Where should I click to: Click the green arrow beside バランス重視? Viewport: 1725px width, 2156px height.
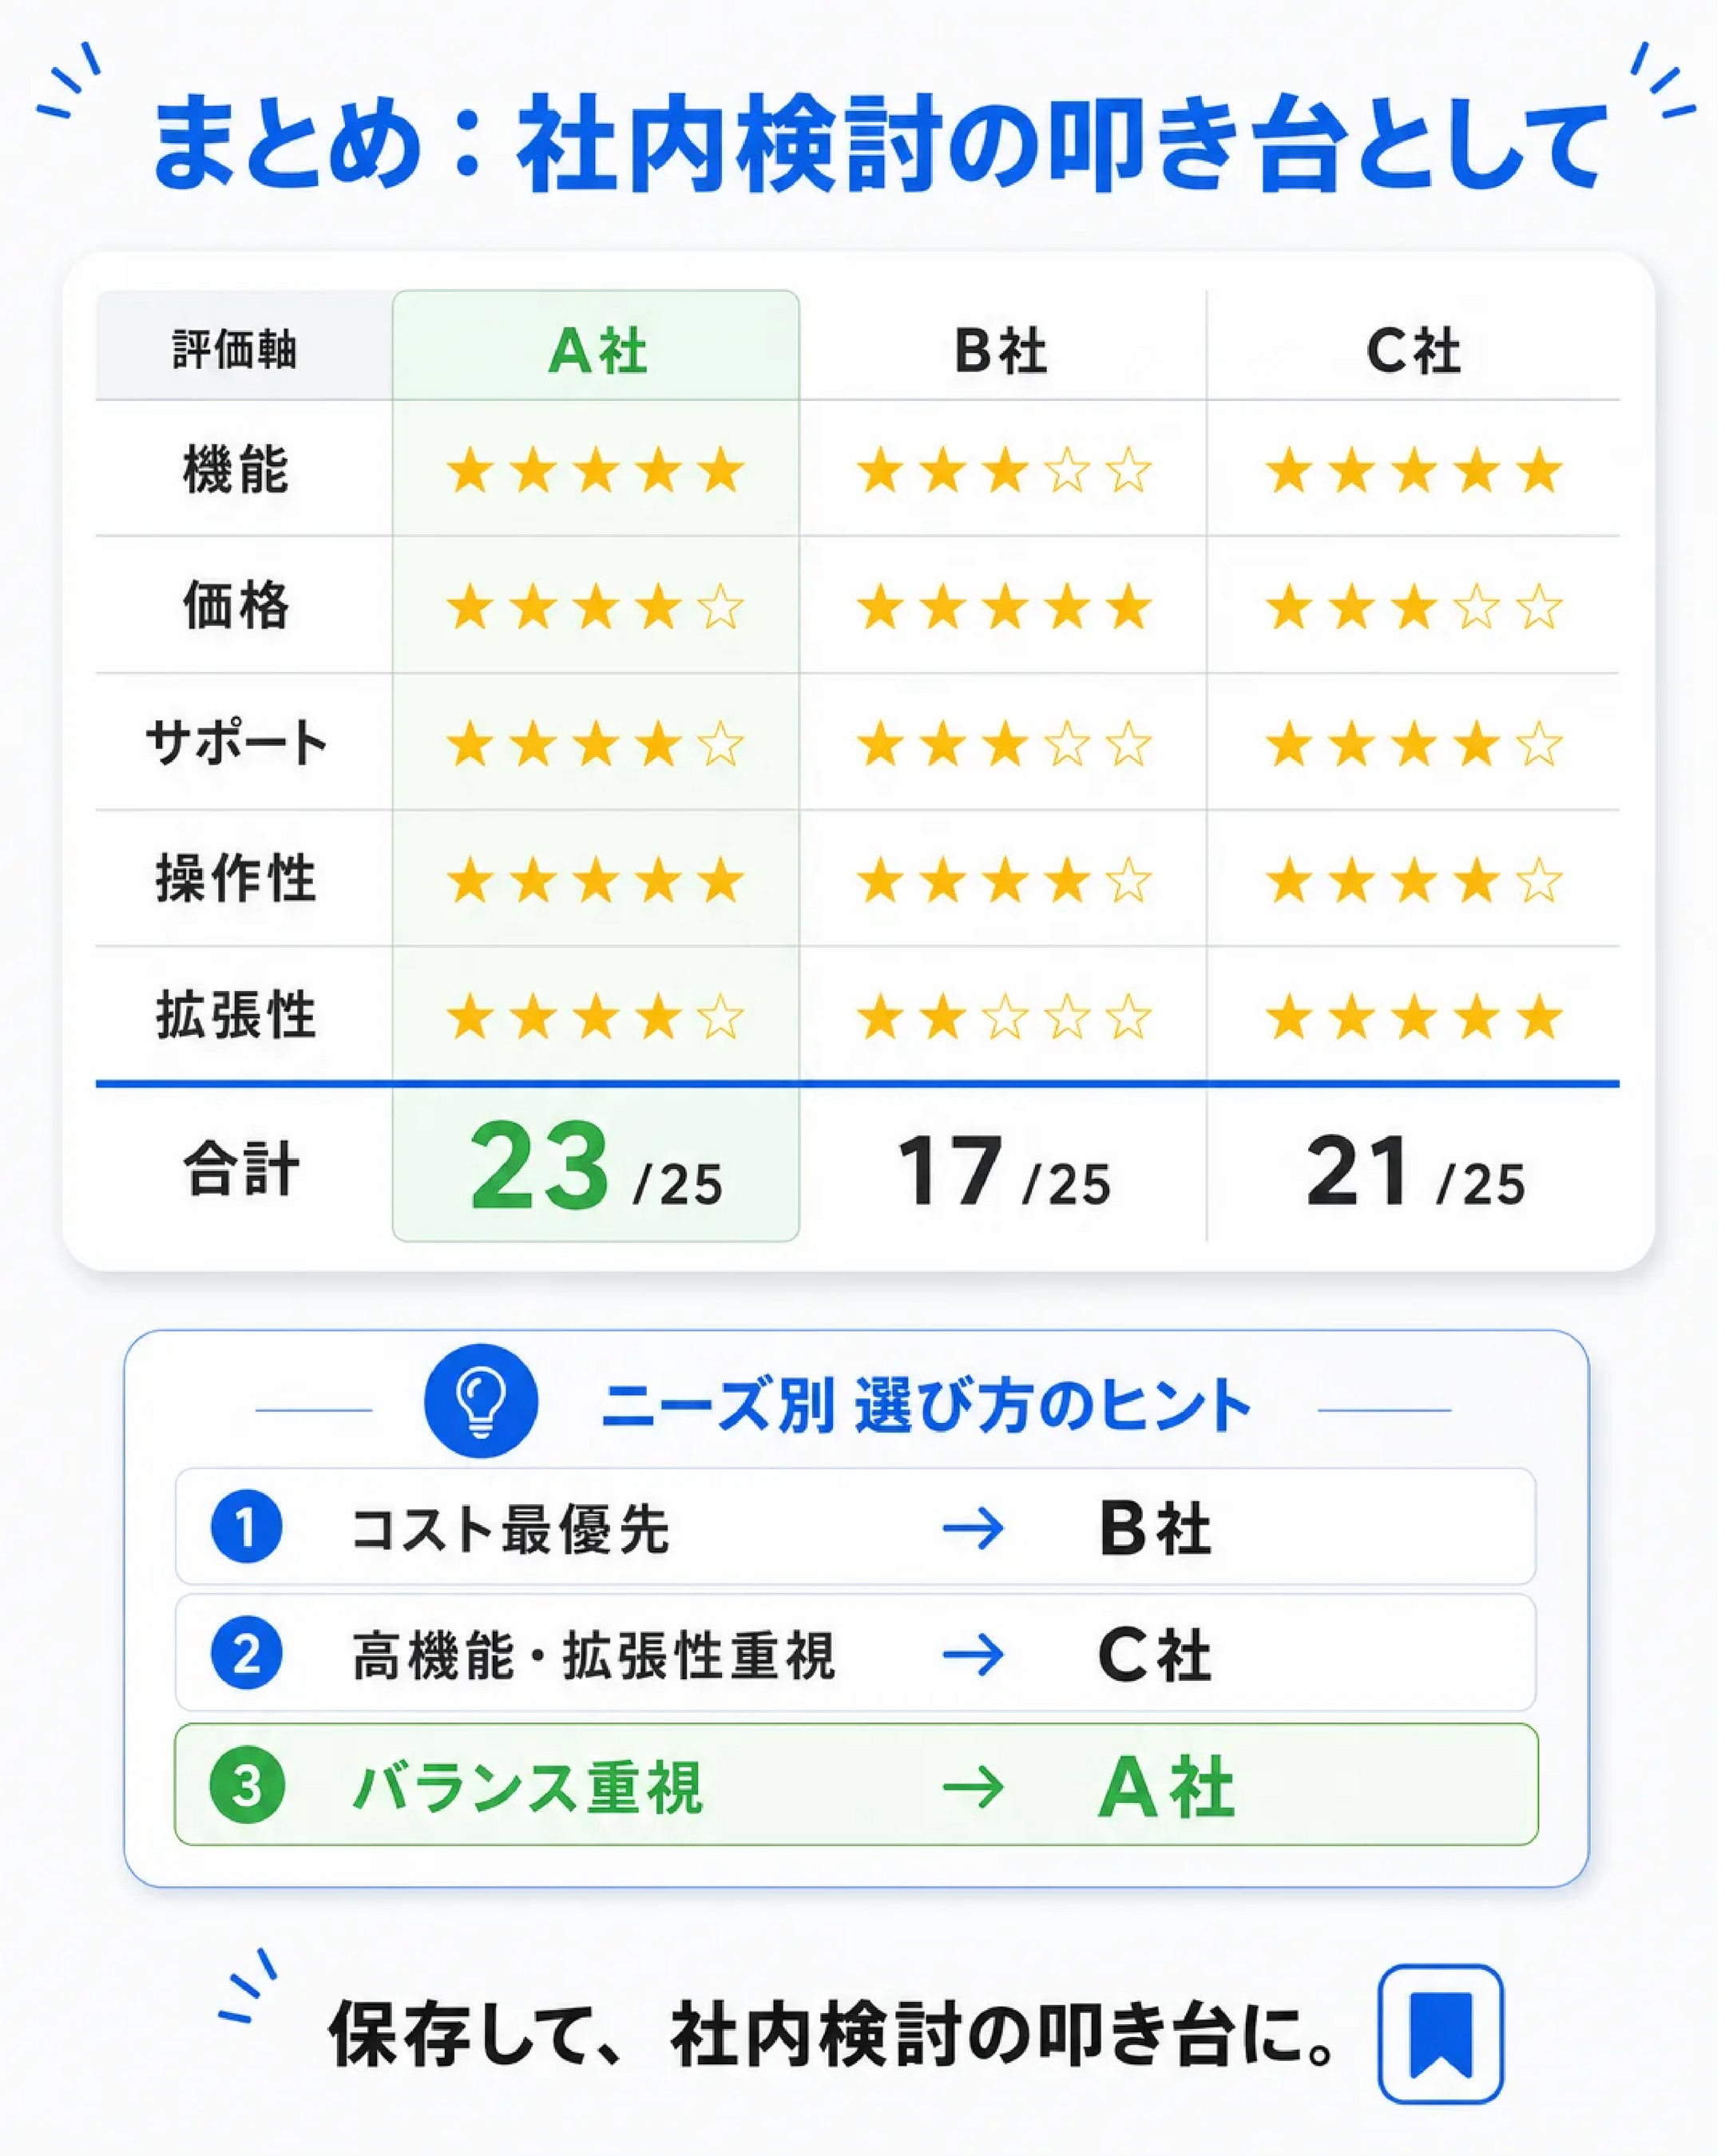click(x=973, y=1786)
